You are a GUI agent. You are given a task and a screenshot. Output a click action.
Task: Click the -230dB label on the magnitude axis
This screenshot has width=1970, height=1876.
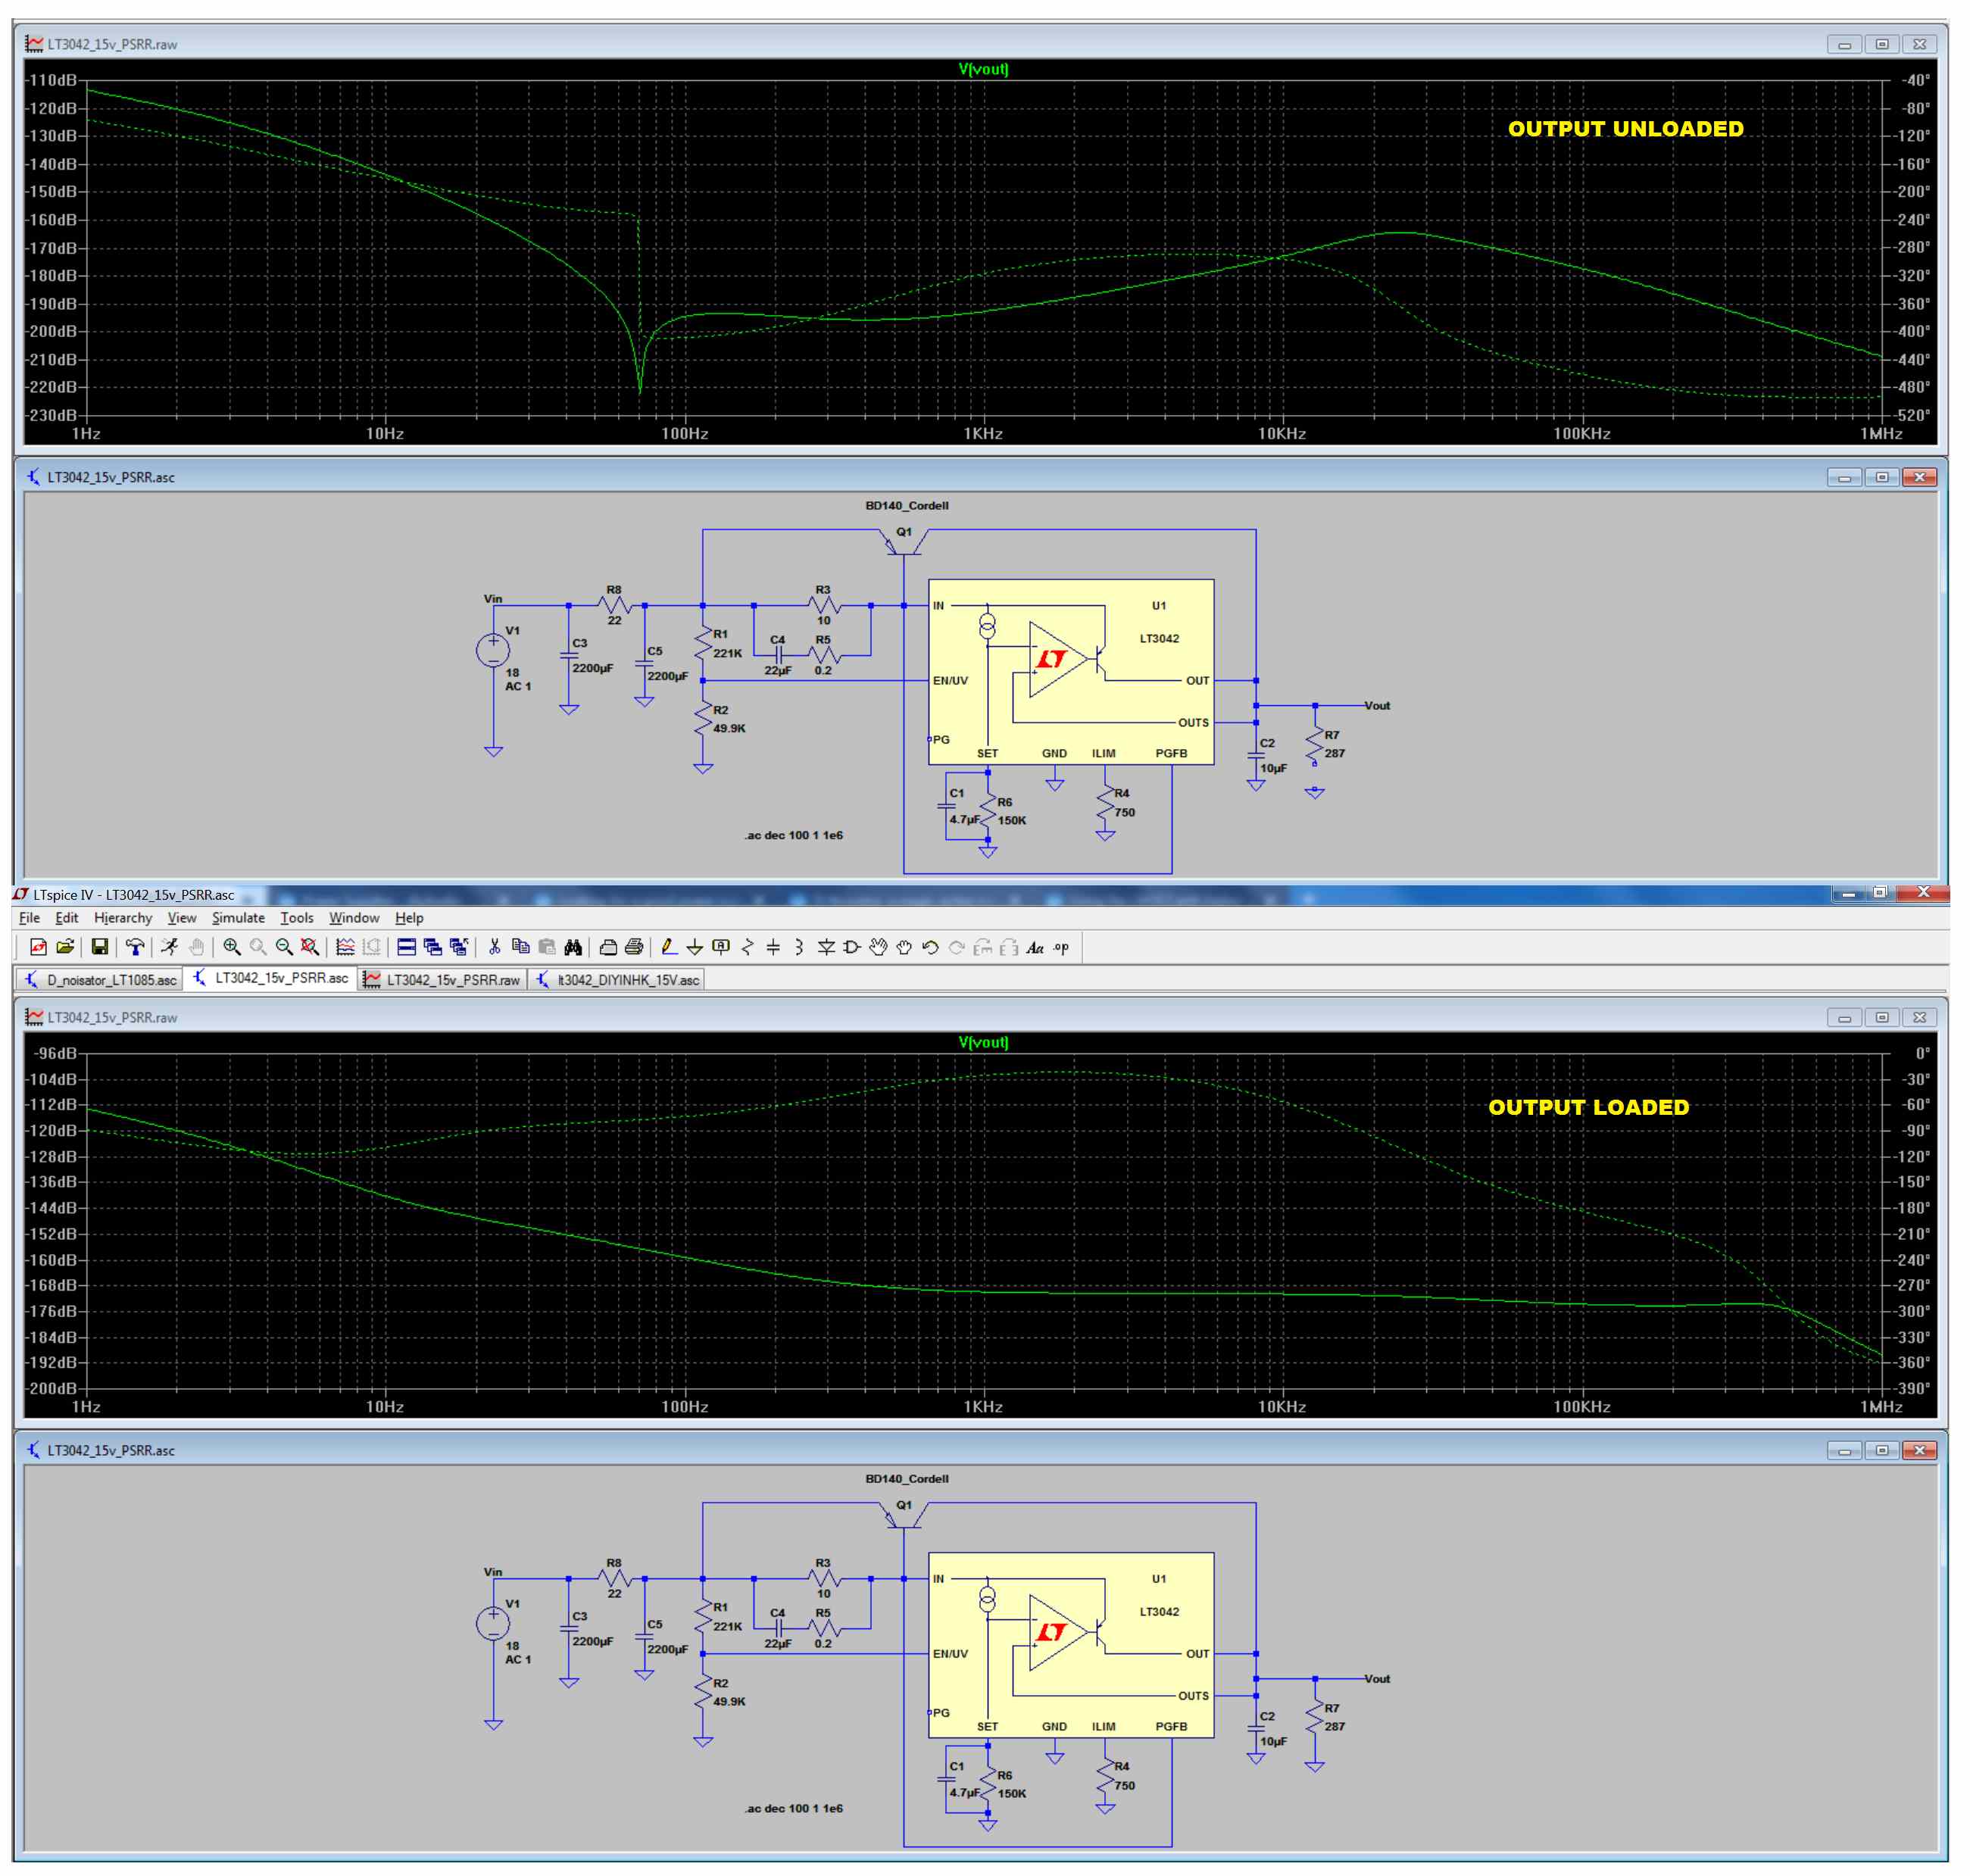pyautogui.click(x=51, y=415)
